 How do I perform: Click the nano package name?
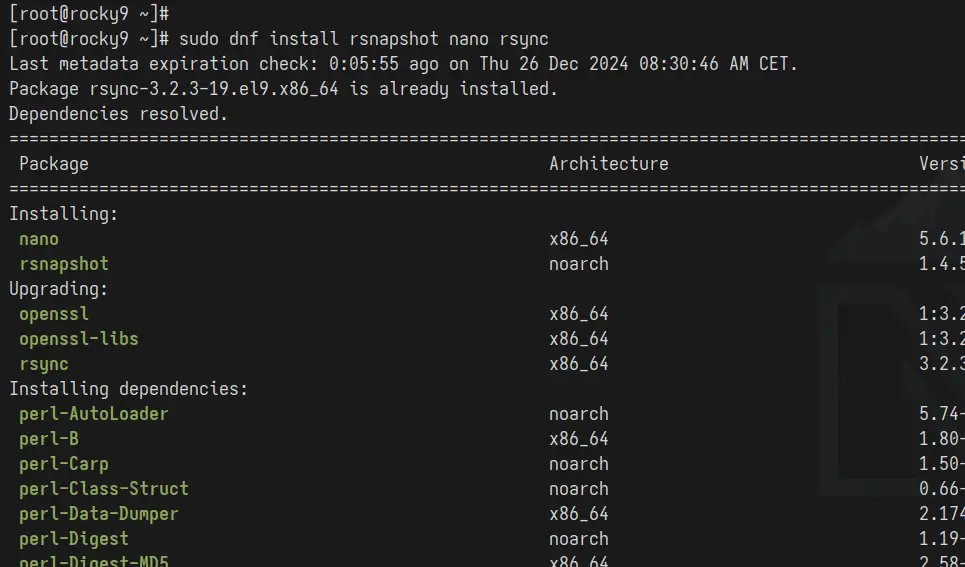(39, 239)
